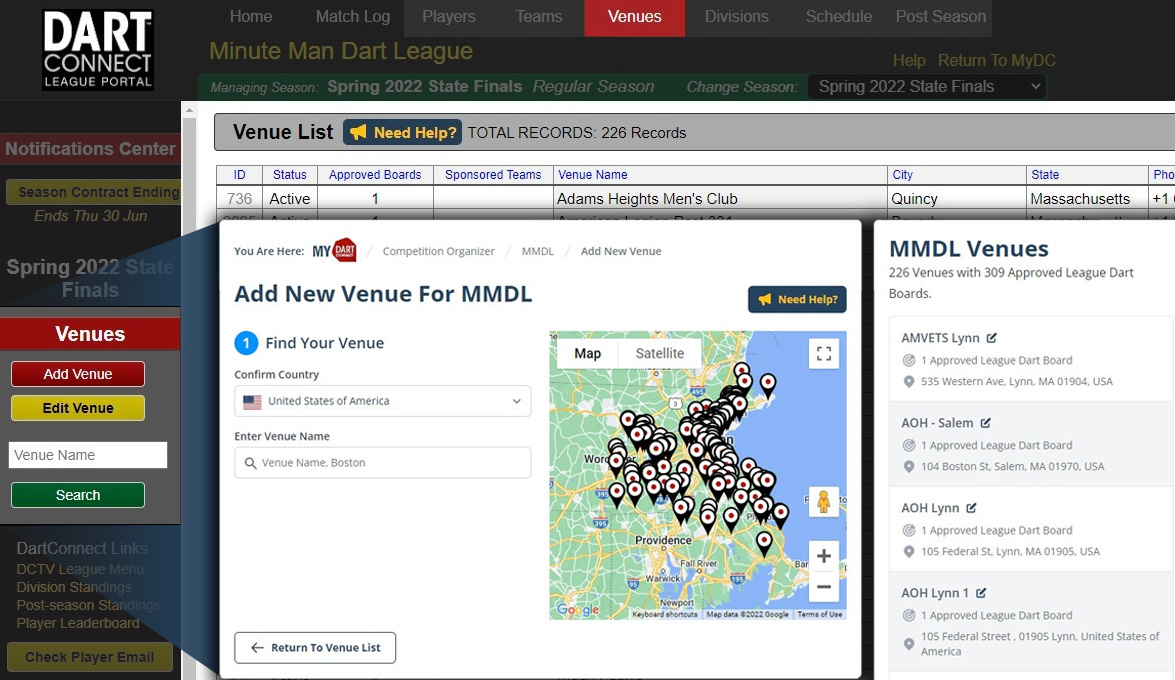
Task: Click Season Contract Ending notification
Action: tap(94, 192)
